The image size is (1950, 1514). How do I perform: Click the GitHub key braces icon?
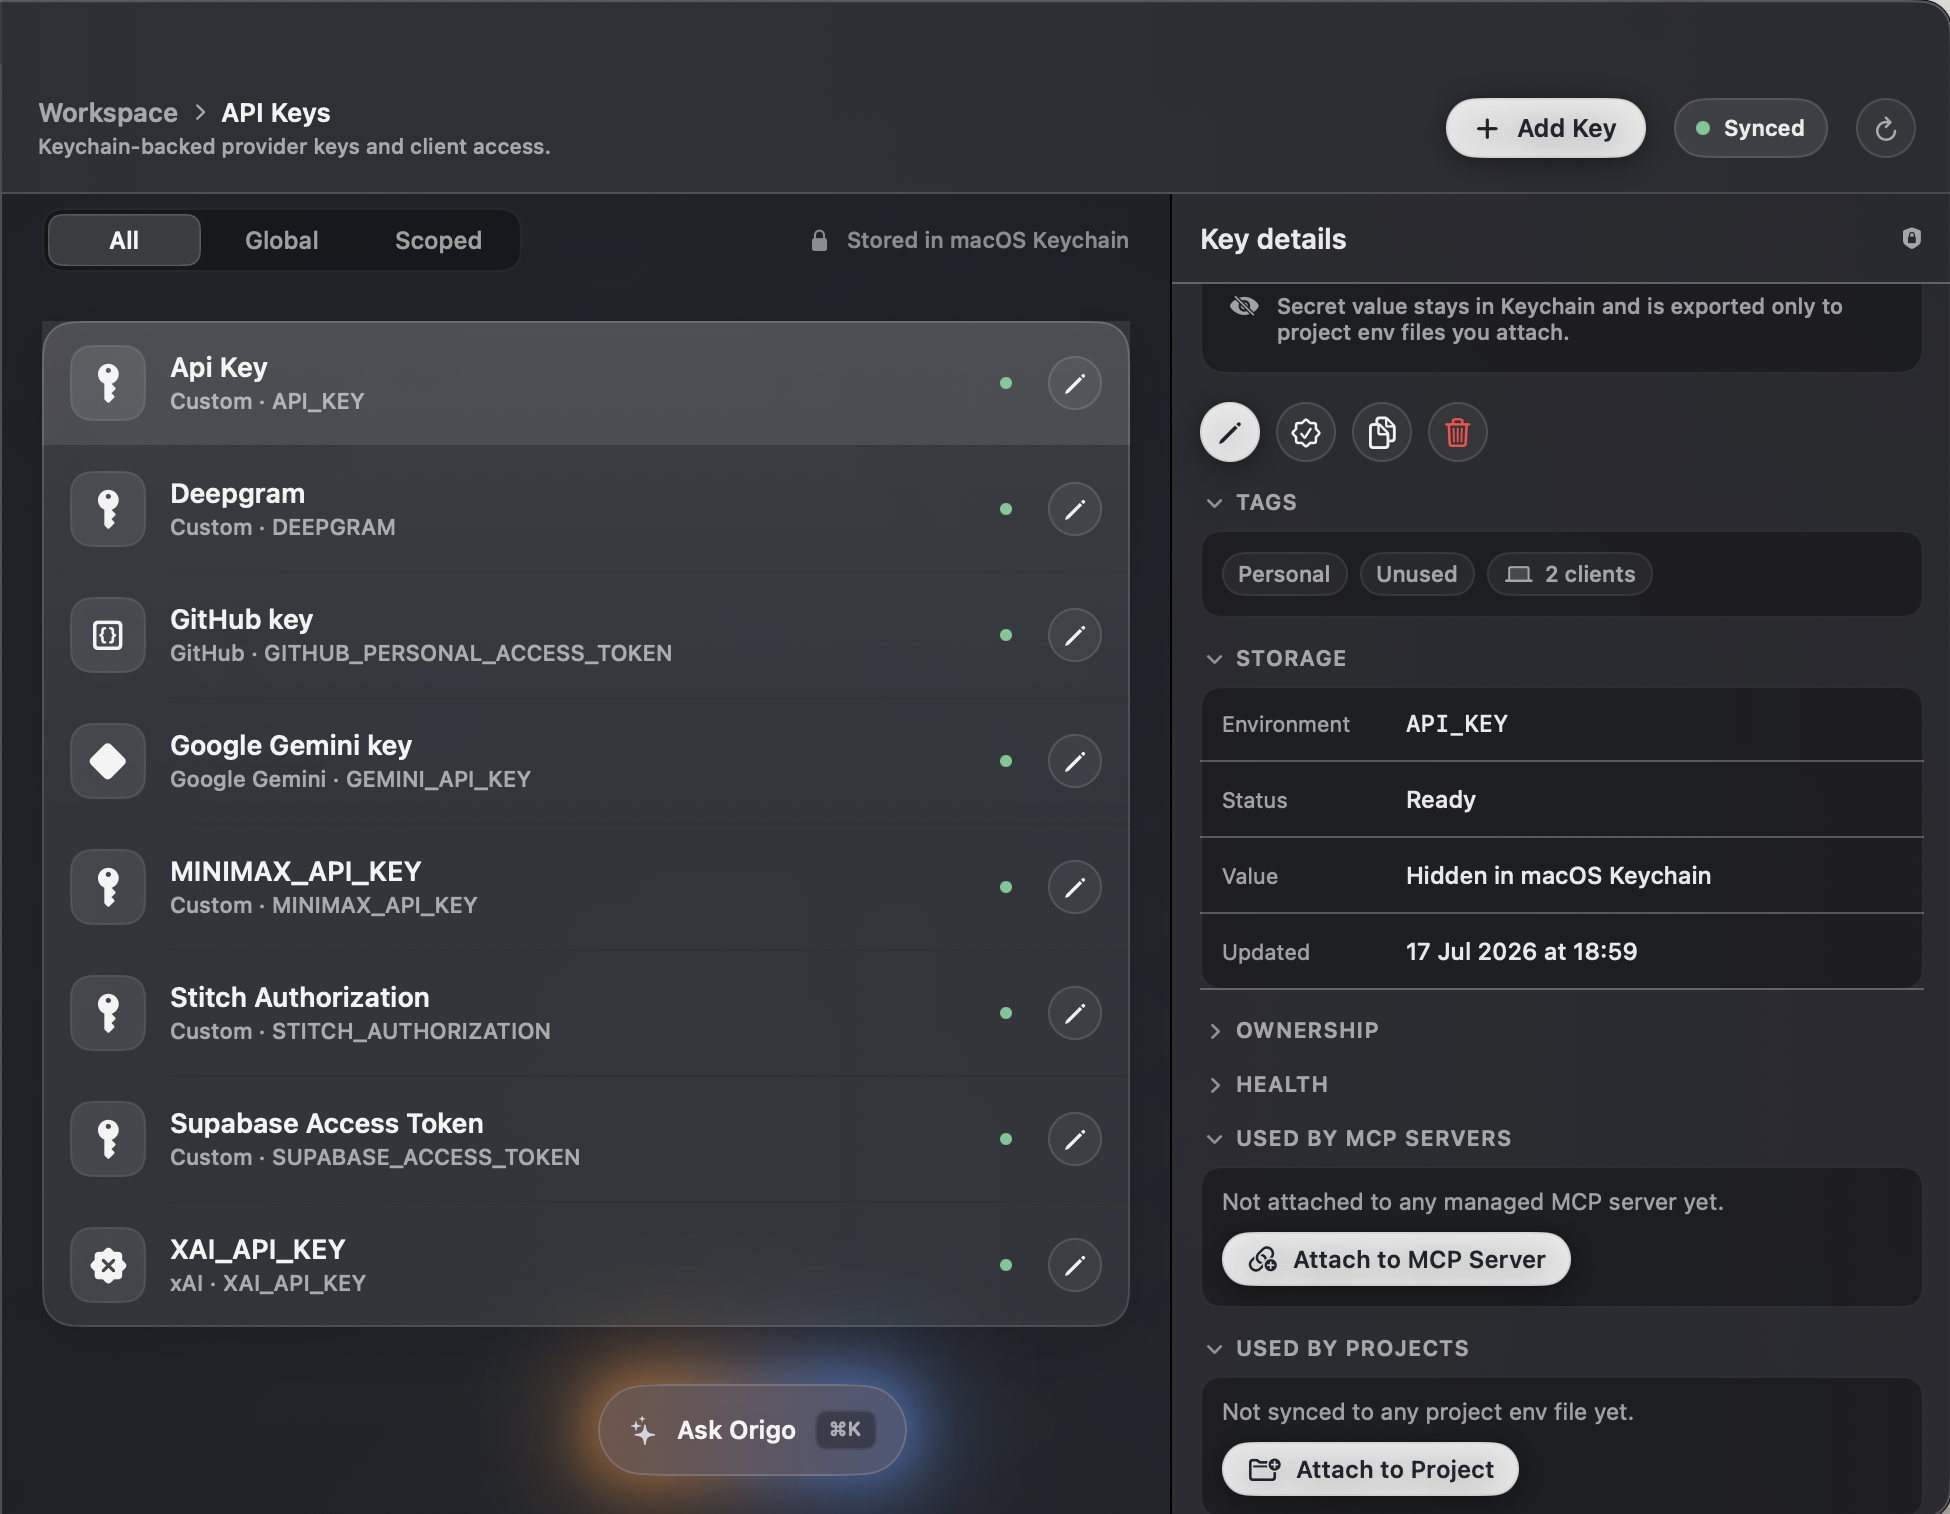click(x=108, y=635)
